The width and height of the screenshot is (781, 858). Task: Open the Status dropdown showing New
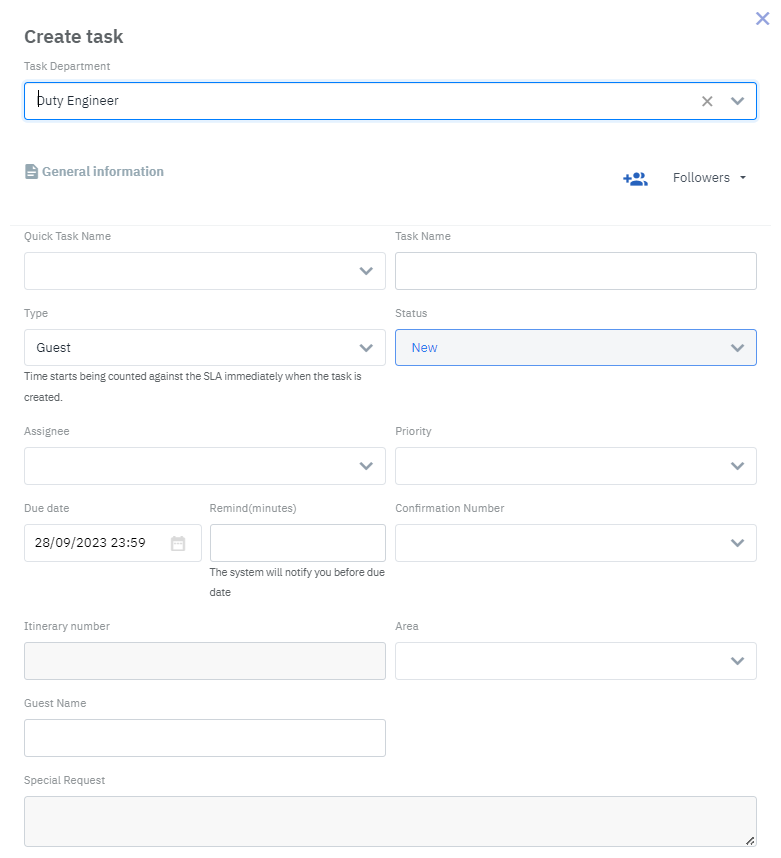click(x=576, y=348)
